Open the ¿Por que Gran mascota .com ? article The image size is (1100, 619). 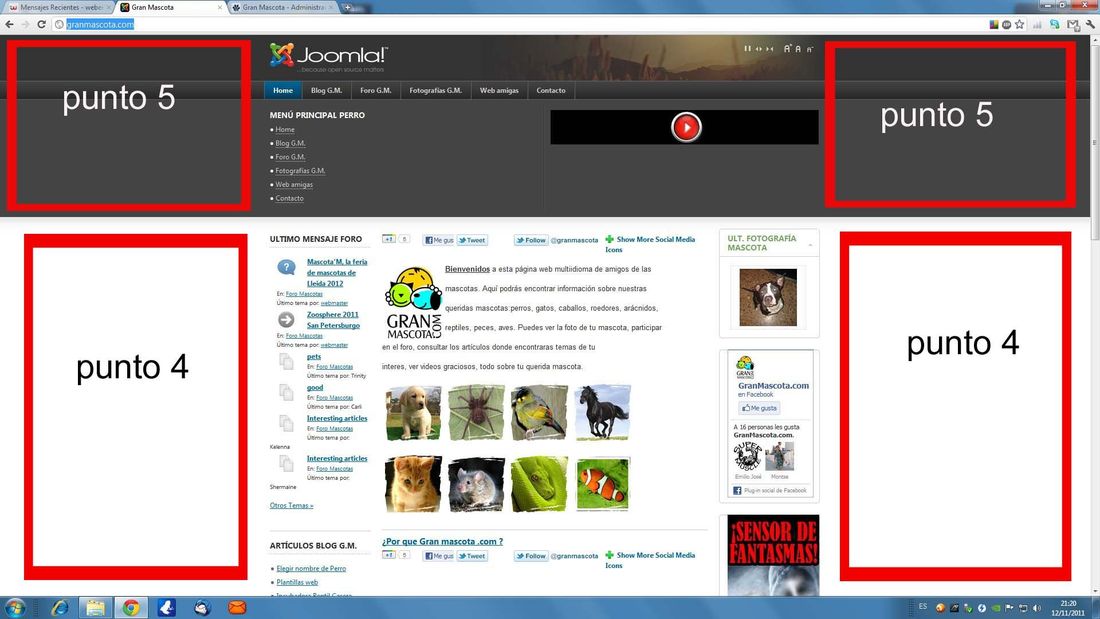click(x=443, y=541)
